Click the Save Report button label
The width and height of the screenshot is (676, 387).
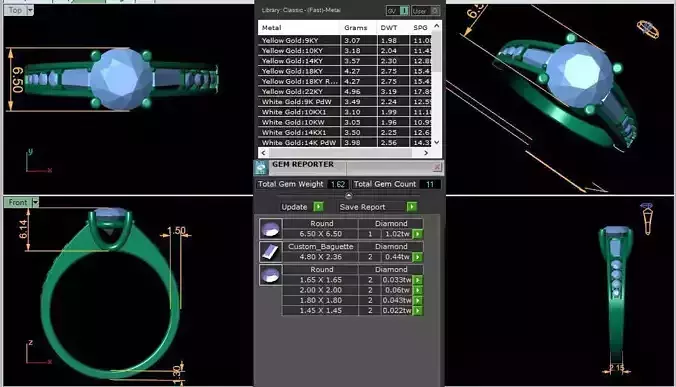(363, 207)
